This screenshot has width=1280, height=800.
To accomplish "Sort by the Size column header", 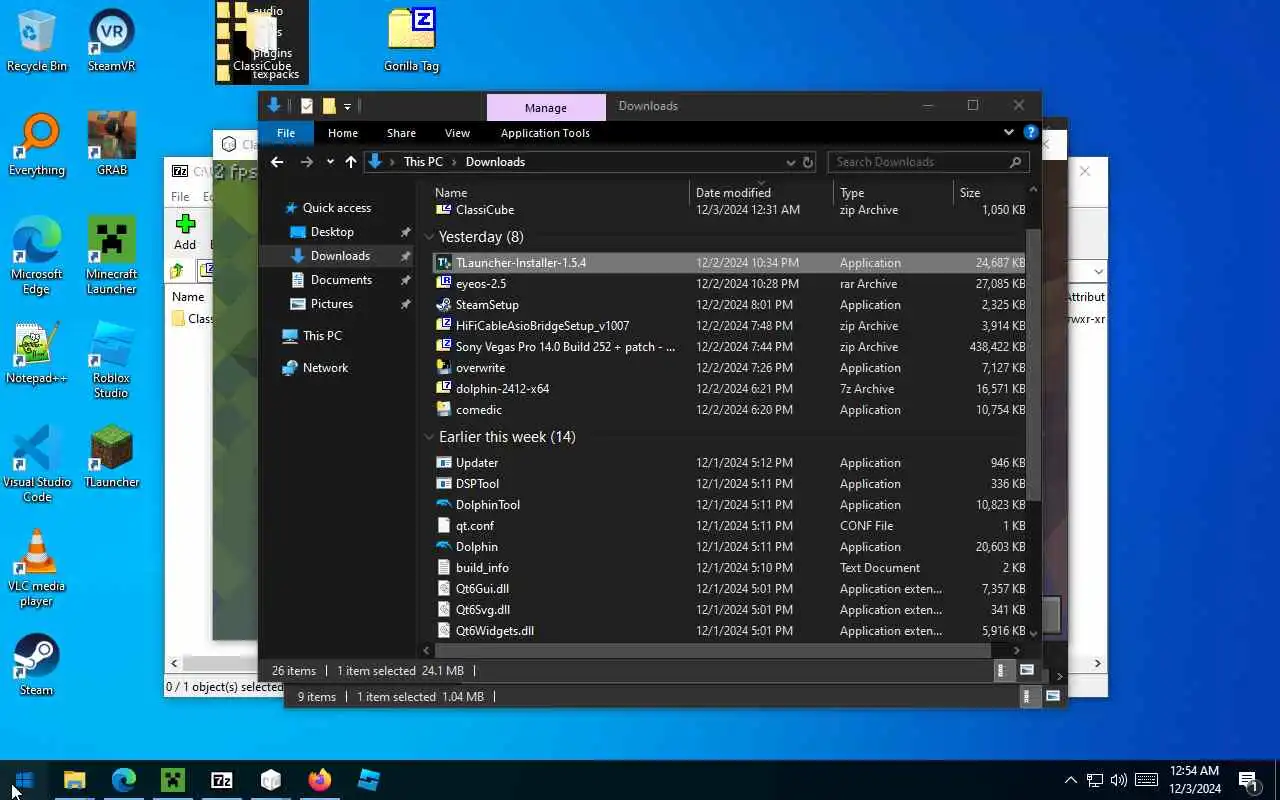I will pos(989,192).
